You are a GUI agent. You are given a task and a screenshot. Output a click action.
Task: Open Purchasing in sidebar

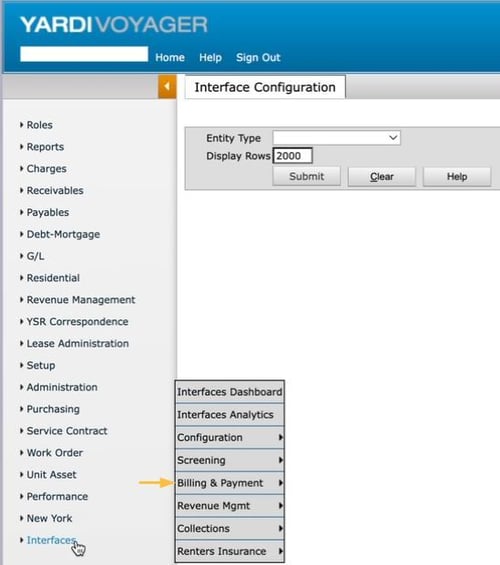coord(50,409)
